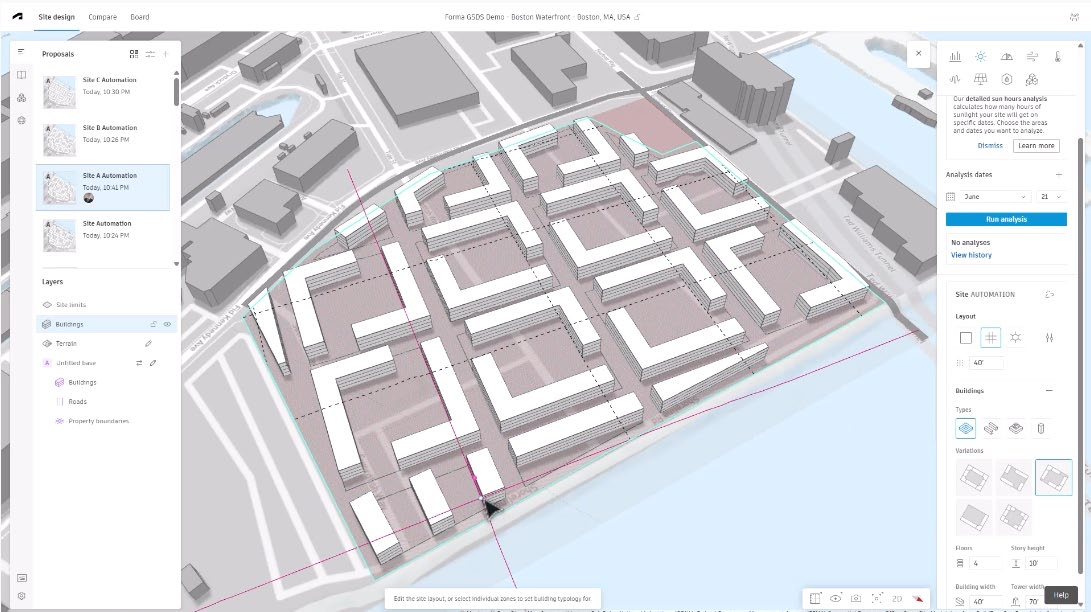This screenshot has width=1091, height=612.
Task: Choose the selected third variation thumbnail
Action: pos(1053,477)
